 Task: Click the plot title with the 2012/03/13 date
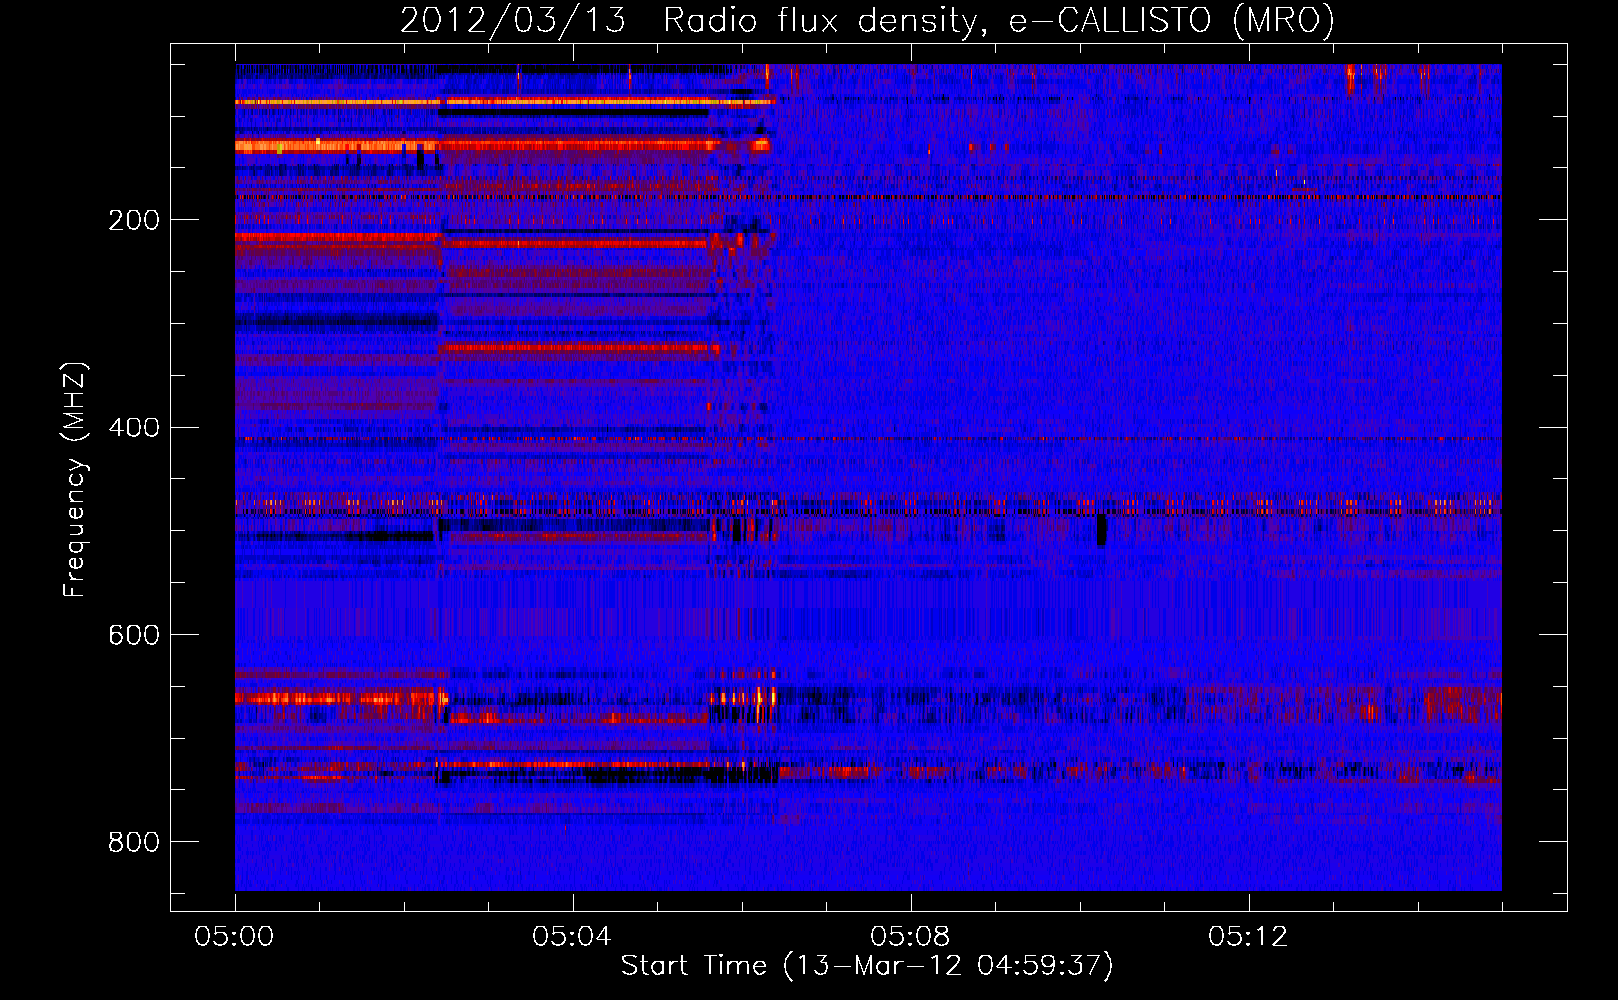867,20
